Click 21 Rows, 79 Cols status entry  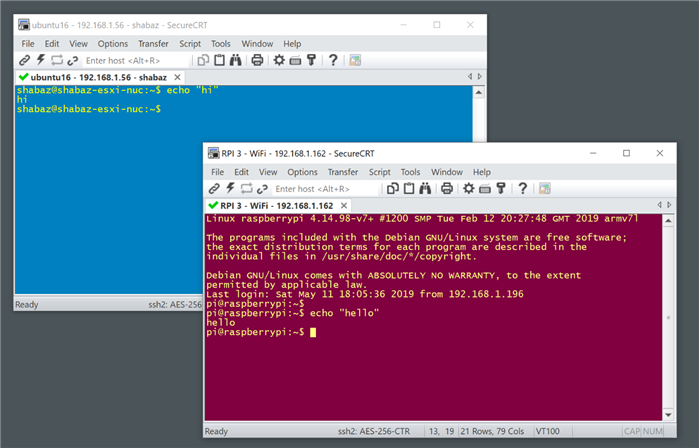coord(492,432)
